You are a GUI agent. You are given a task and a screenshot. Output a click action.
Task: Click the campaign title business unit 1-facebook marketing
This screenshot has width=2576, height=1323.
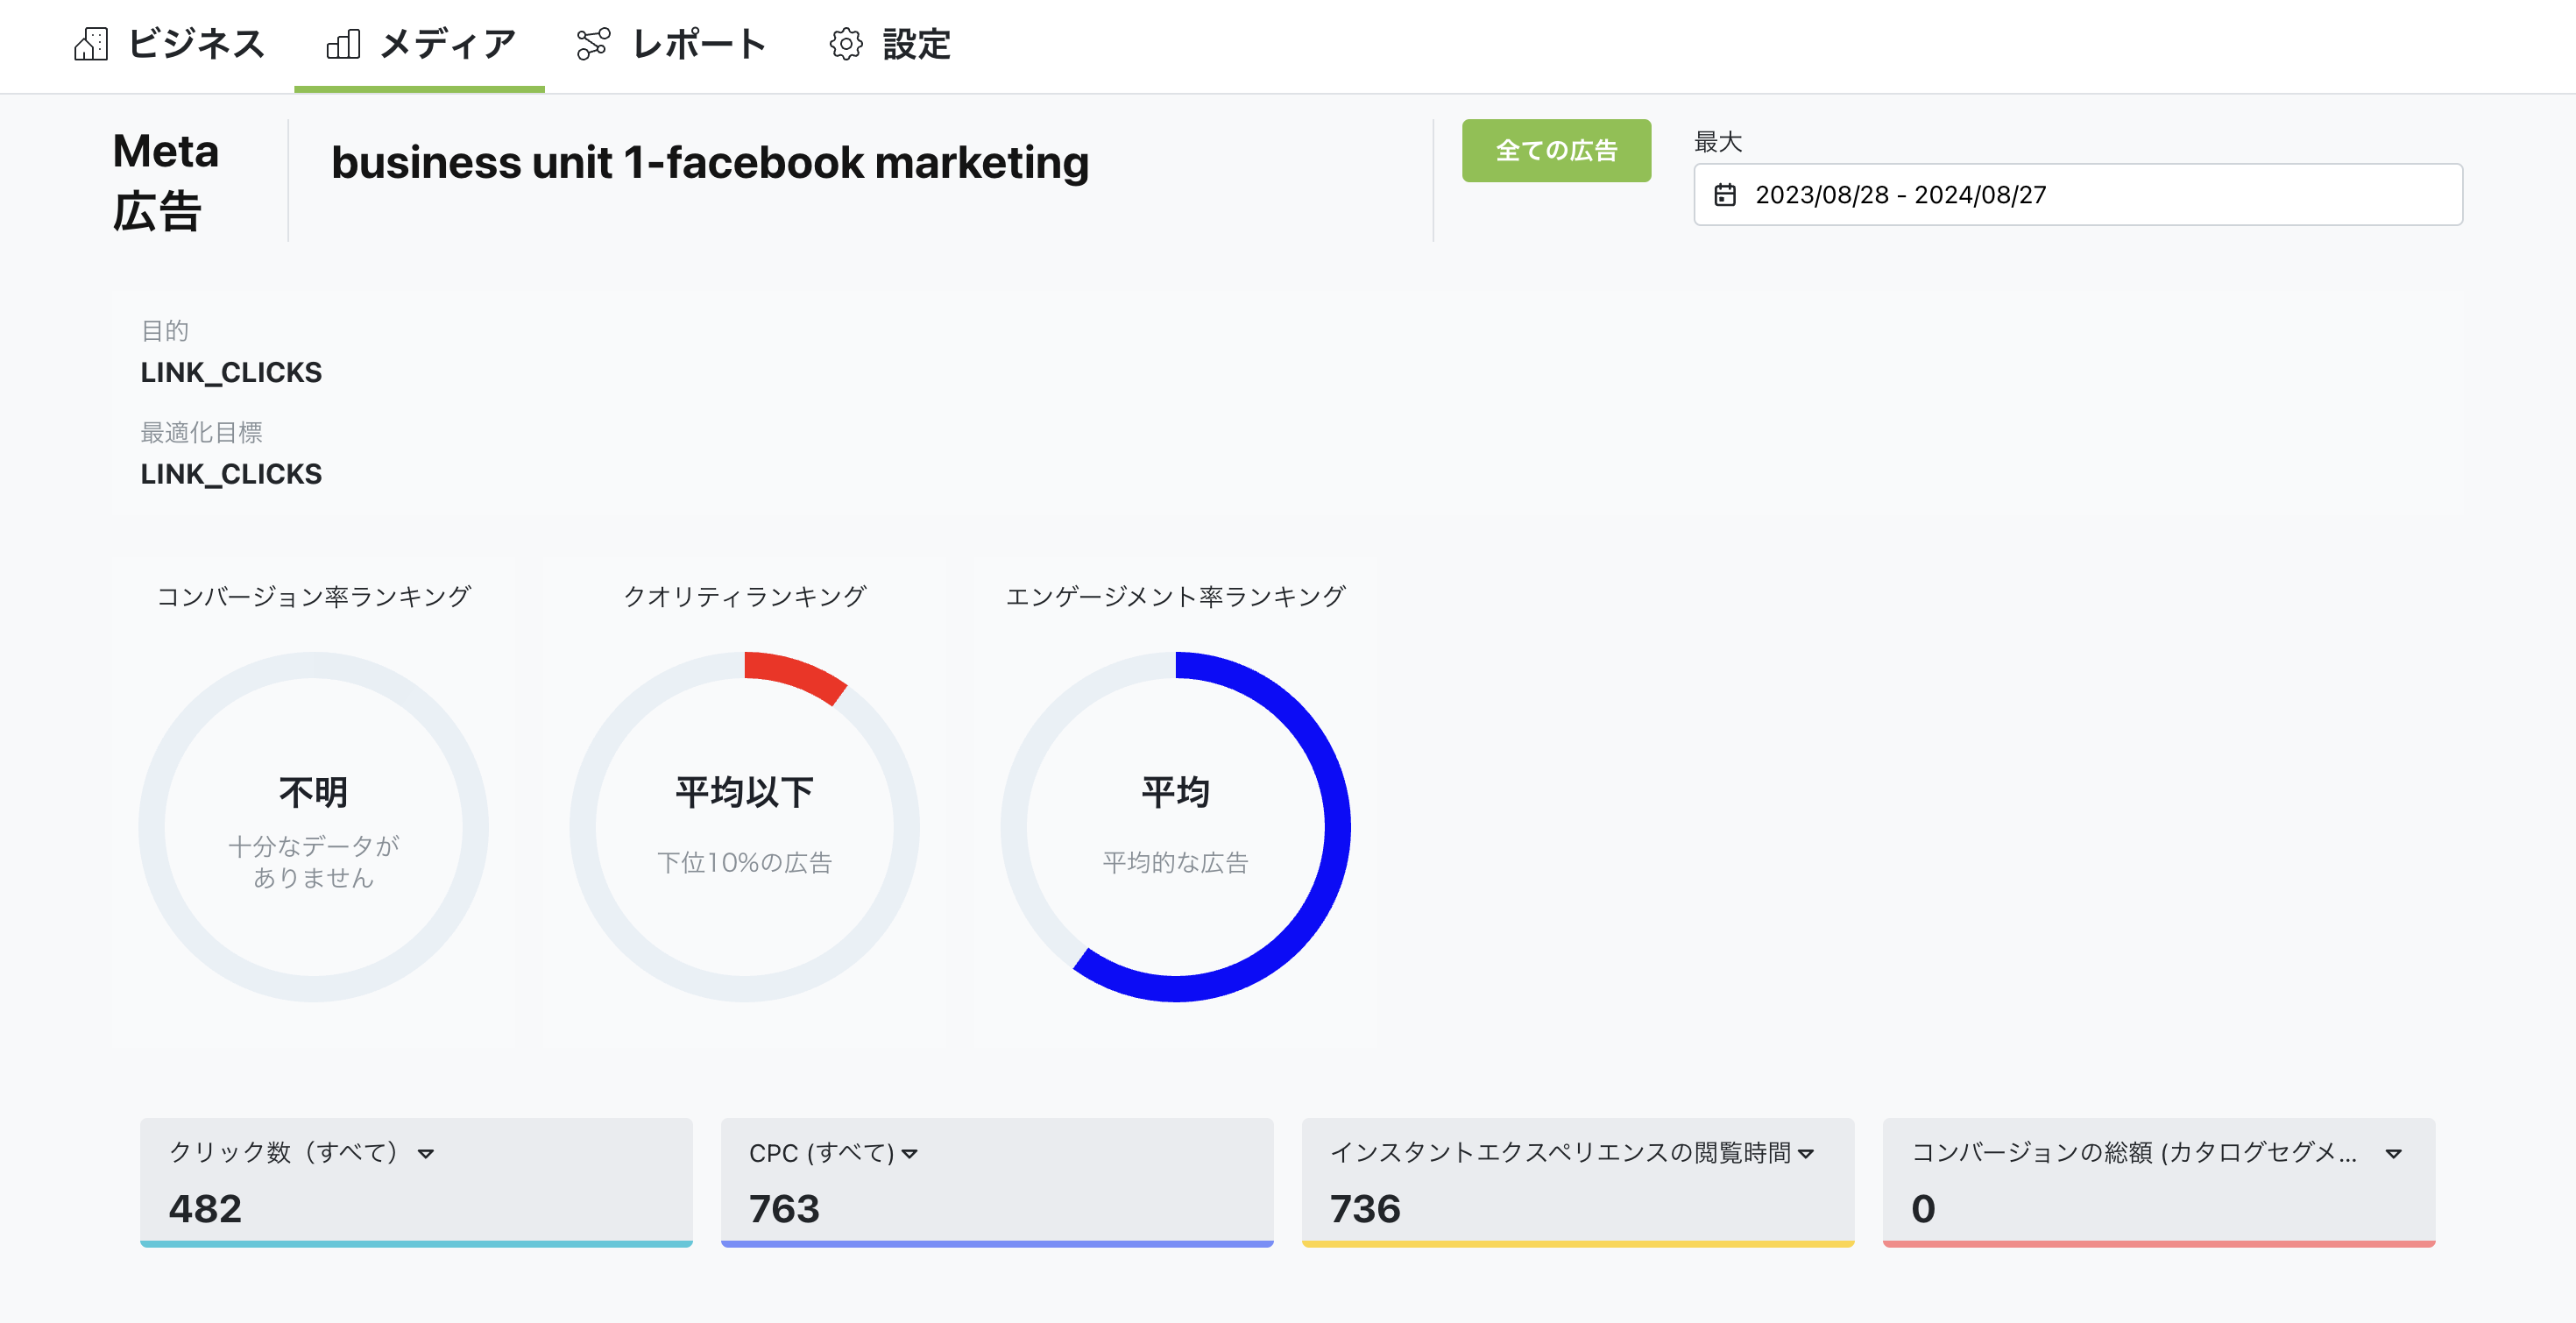[711, 163]
